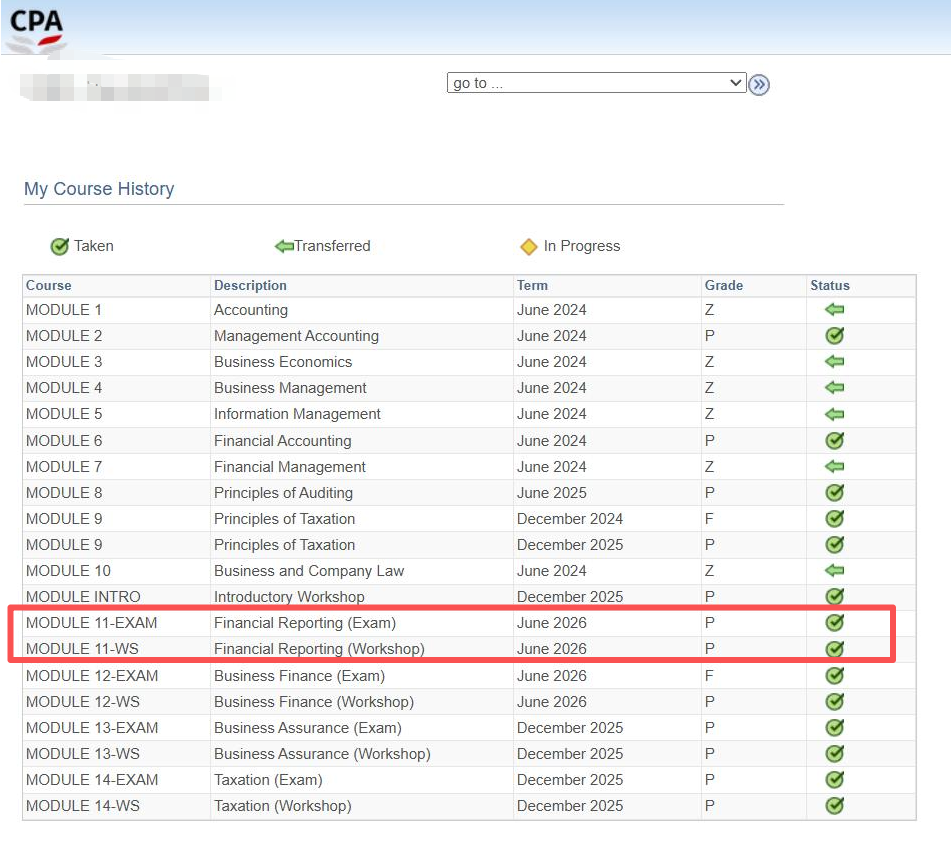Image resolution: width=951 pixels, height=846 pixels.
Task: Select the Information Management description cell
Action: [x=362, y=414]
